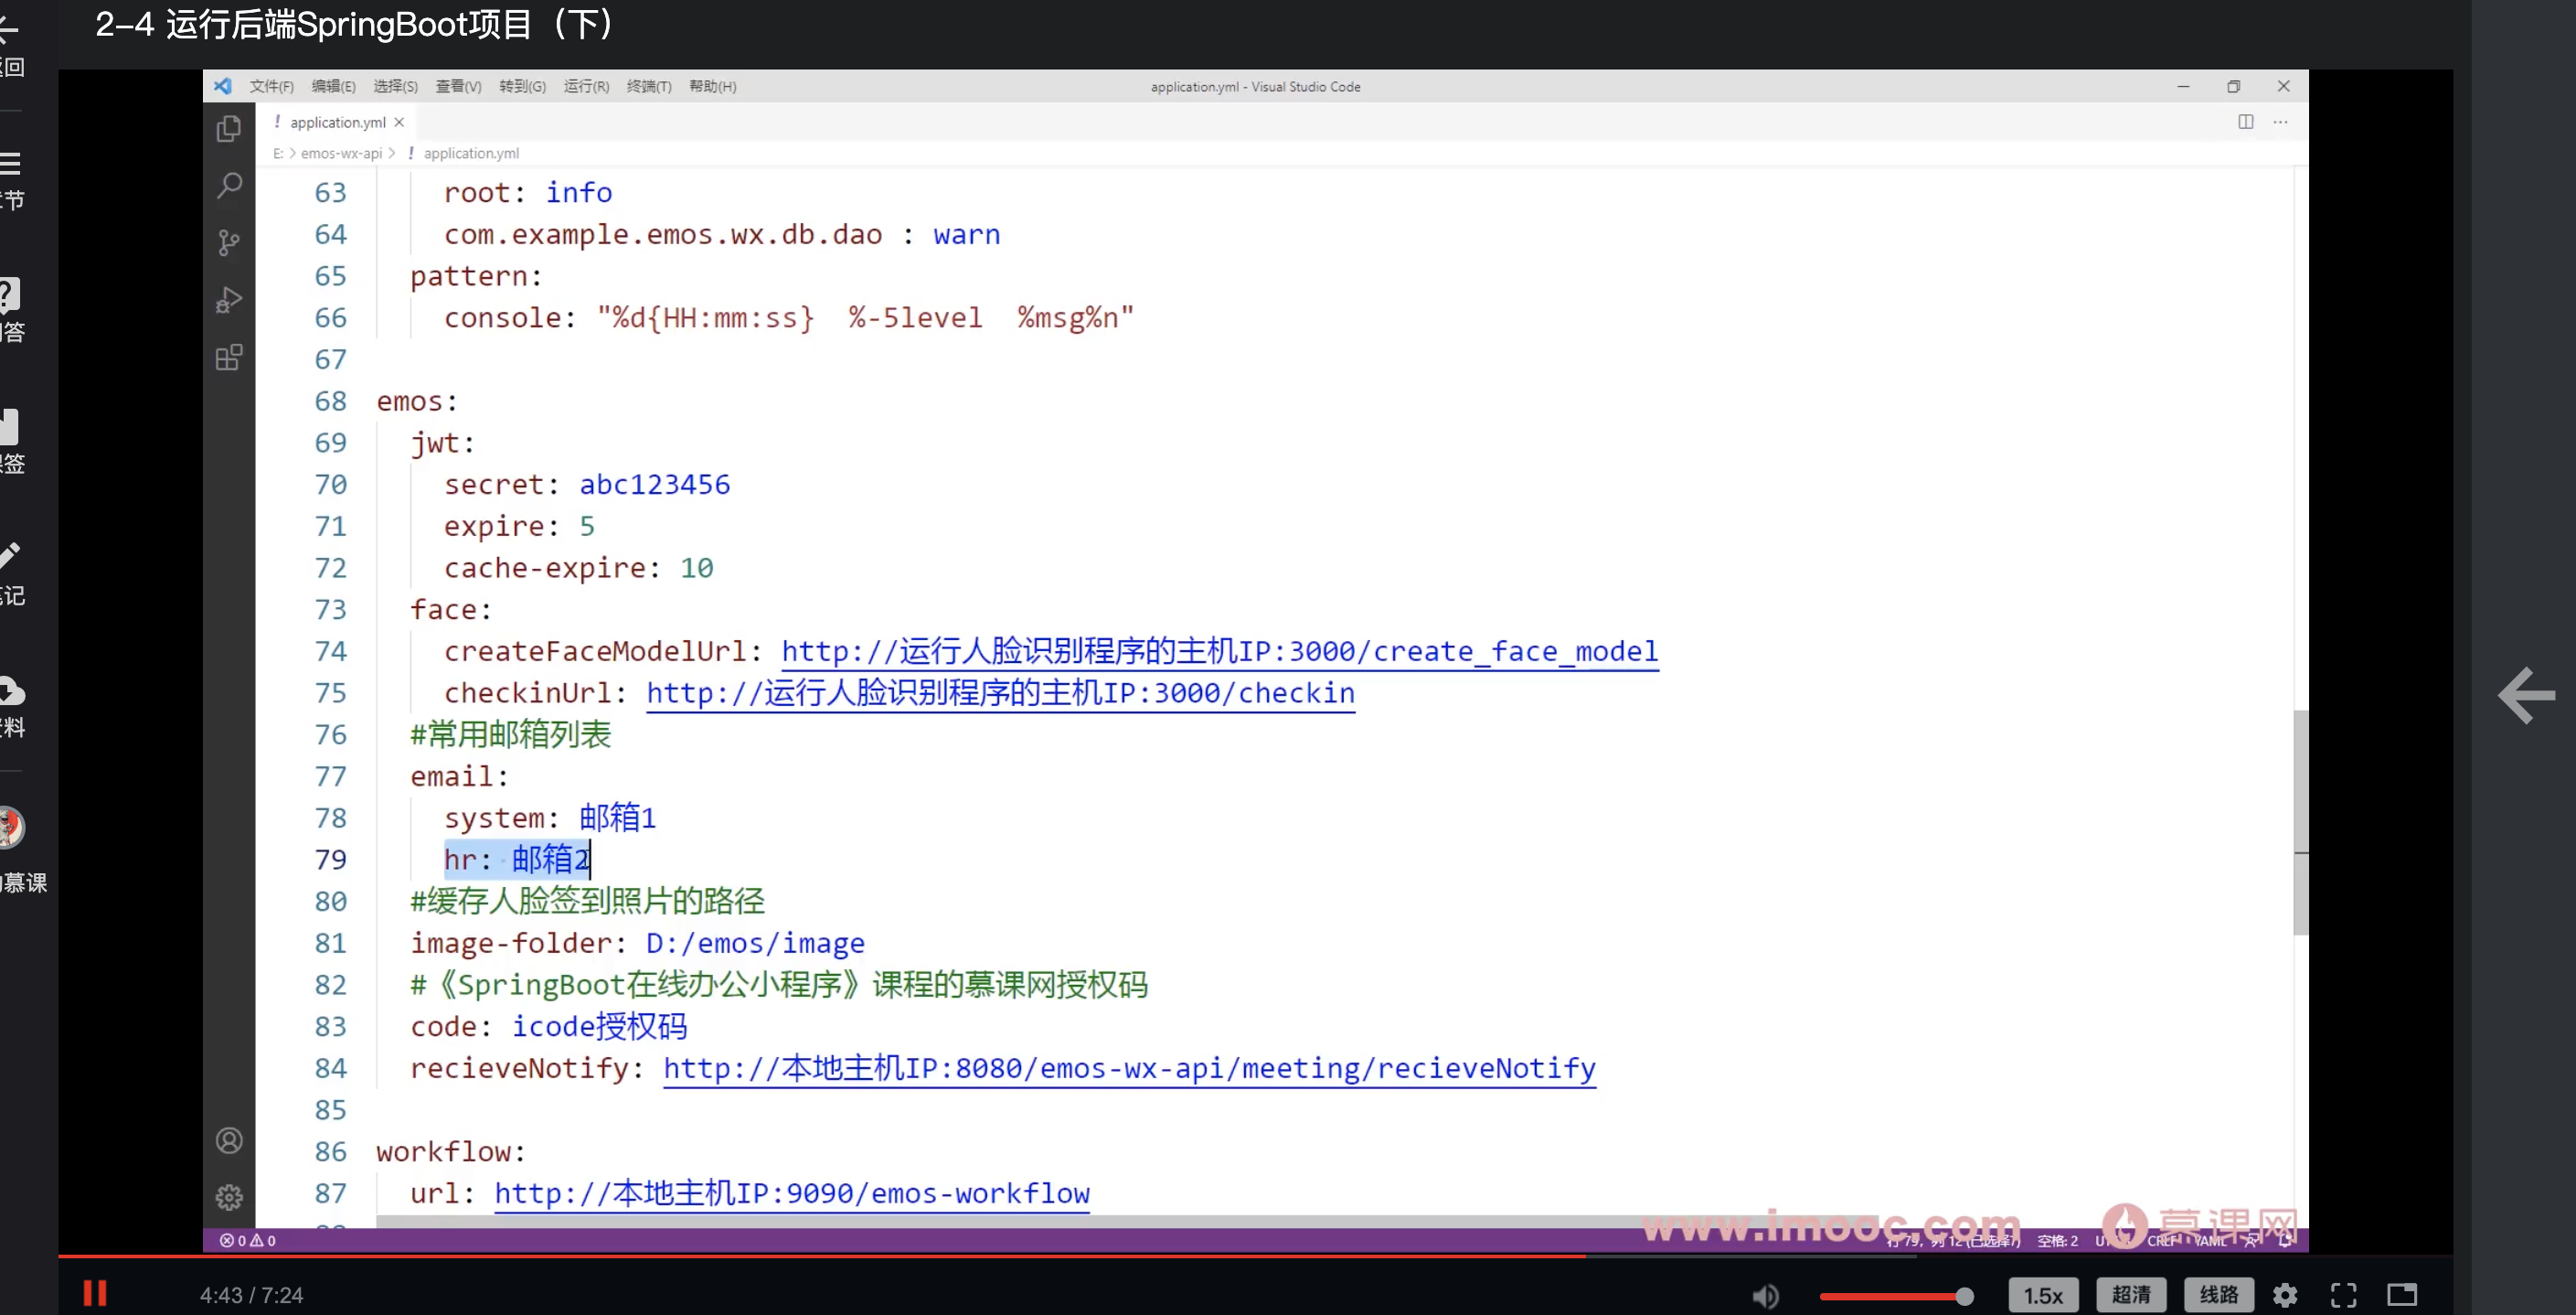Viewport: 2576px width, 1315px height.
Task: Open the Source Control view
Action: (x=229, y=242)
